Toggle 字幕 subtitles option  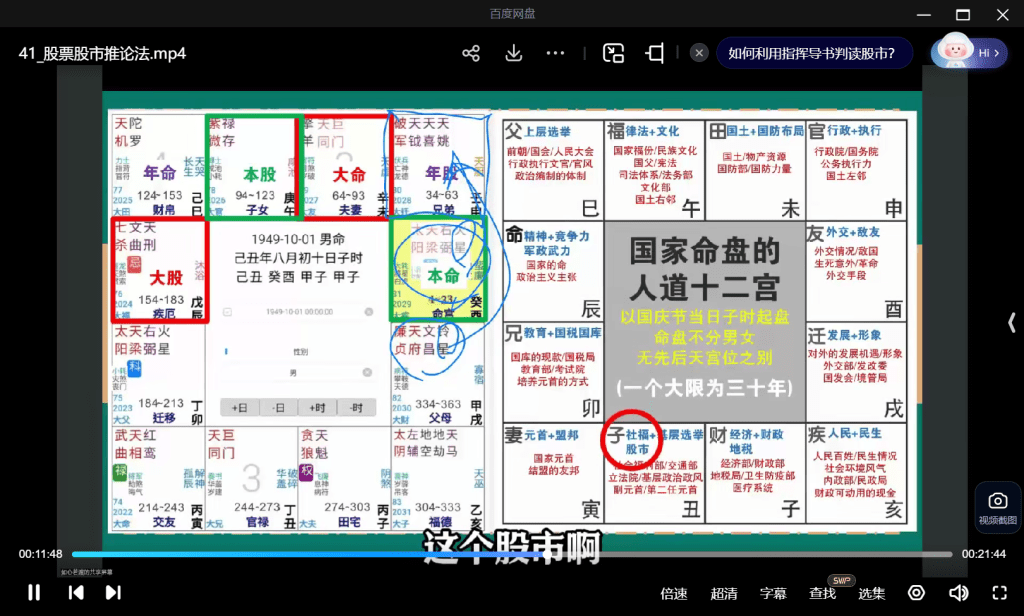[773, 594]
